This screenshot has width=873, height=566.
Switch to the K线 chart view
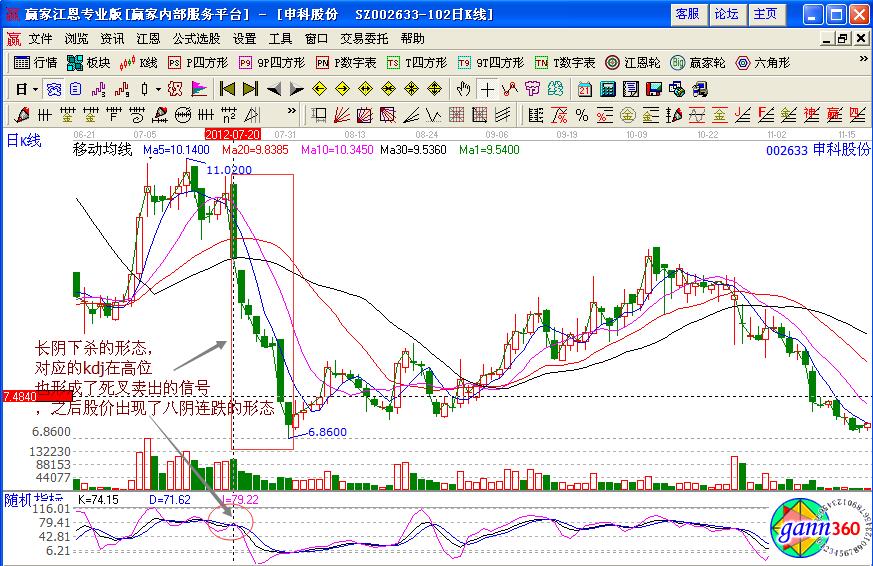[139, 62]
